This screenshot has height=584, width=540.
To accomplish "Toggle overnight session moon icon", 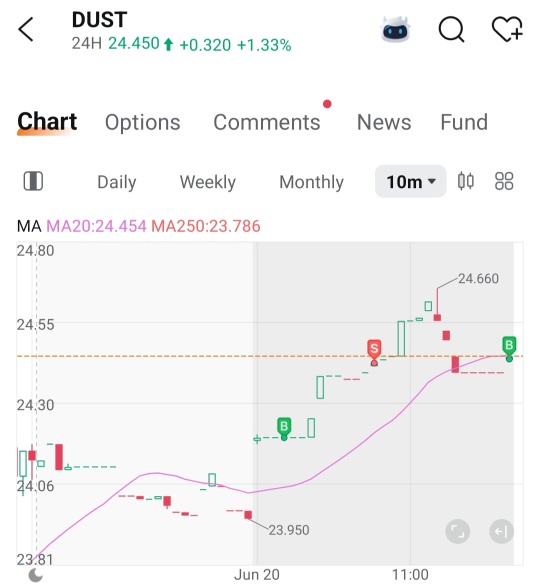I will coord(36,575).
